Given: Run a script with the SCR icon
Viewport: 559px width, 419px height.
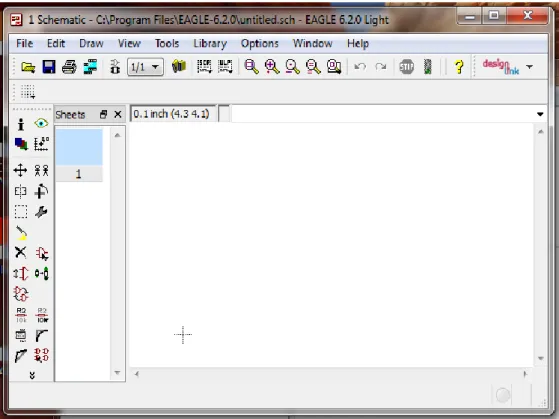Looking at the screenshot, I should pyautogui.click(x=204, y=66).
